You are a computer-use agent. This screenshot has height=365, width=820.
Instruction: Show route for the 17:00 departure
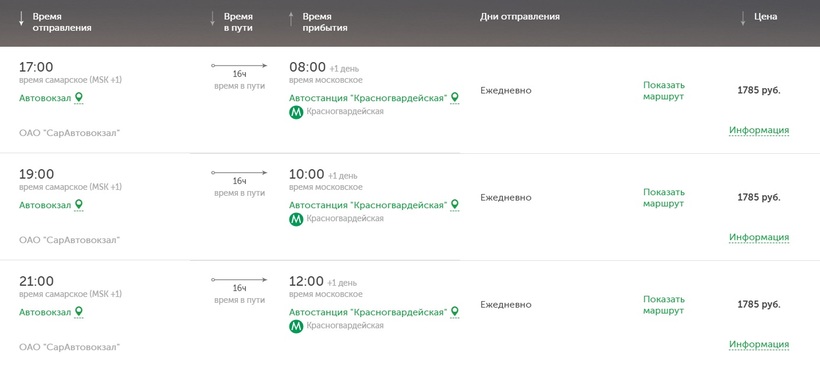(664, 90)
